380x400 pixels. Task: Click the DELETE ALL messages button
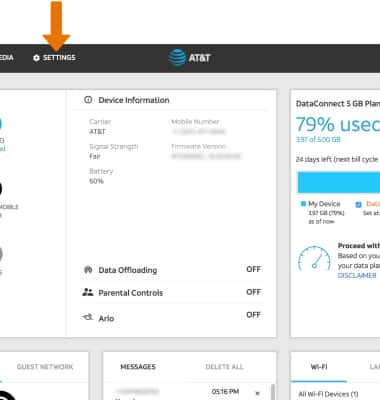click(x=224, y=367)
